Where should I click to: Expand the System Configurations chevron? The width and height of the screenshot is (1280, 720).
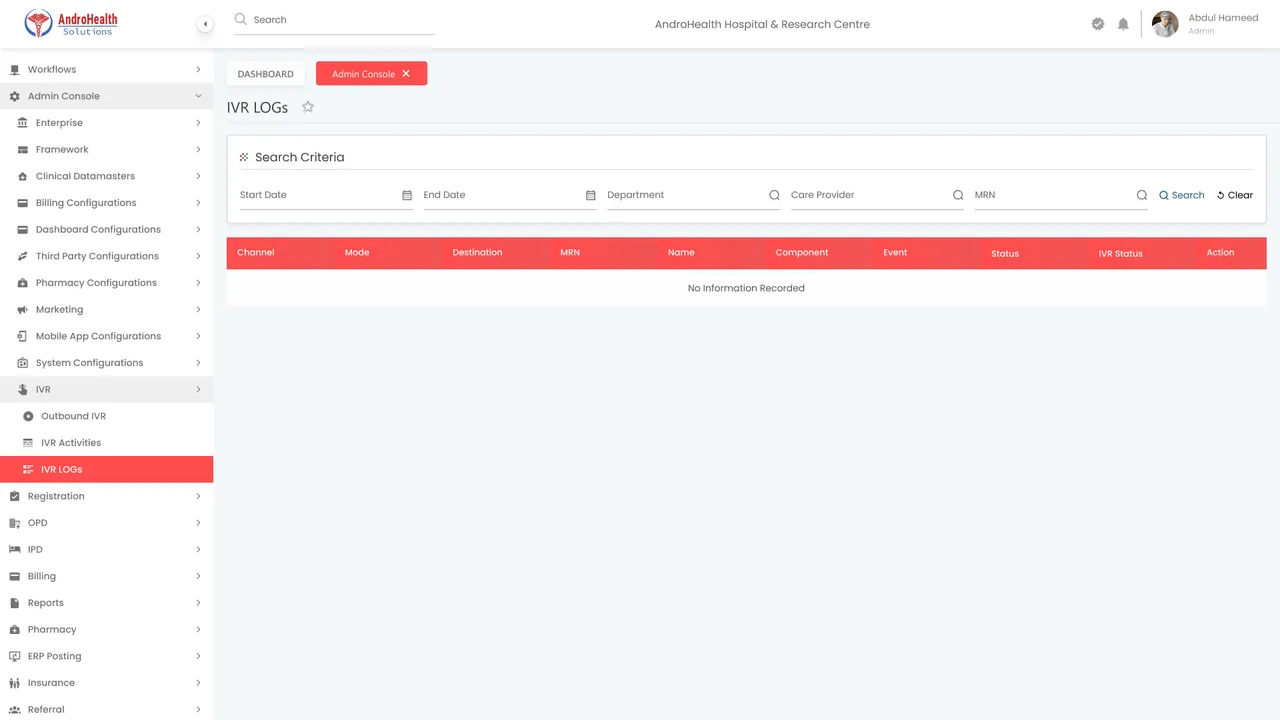(x=198, y=363)
